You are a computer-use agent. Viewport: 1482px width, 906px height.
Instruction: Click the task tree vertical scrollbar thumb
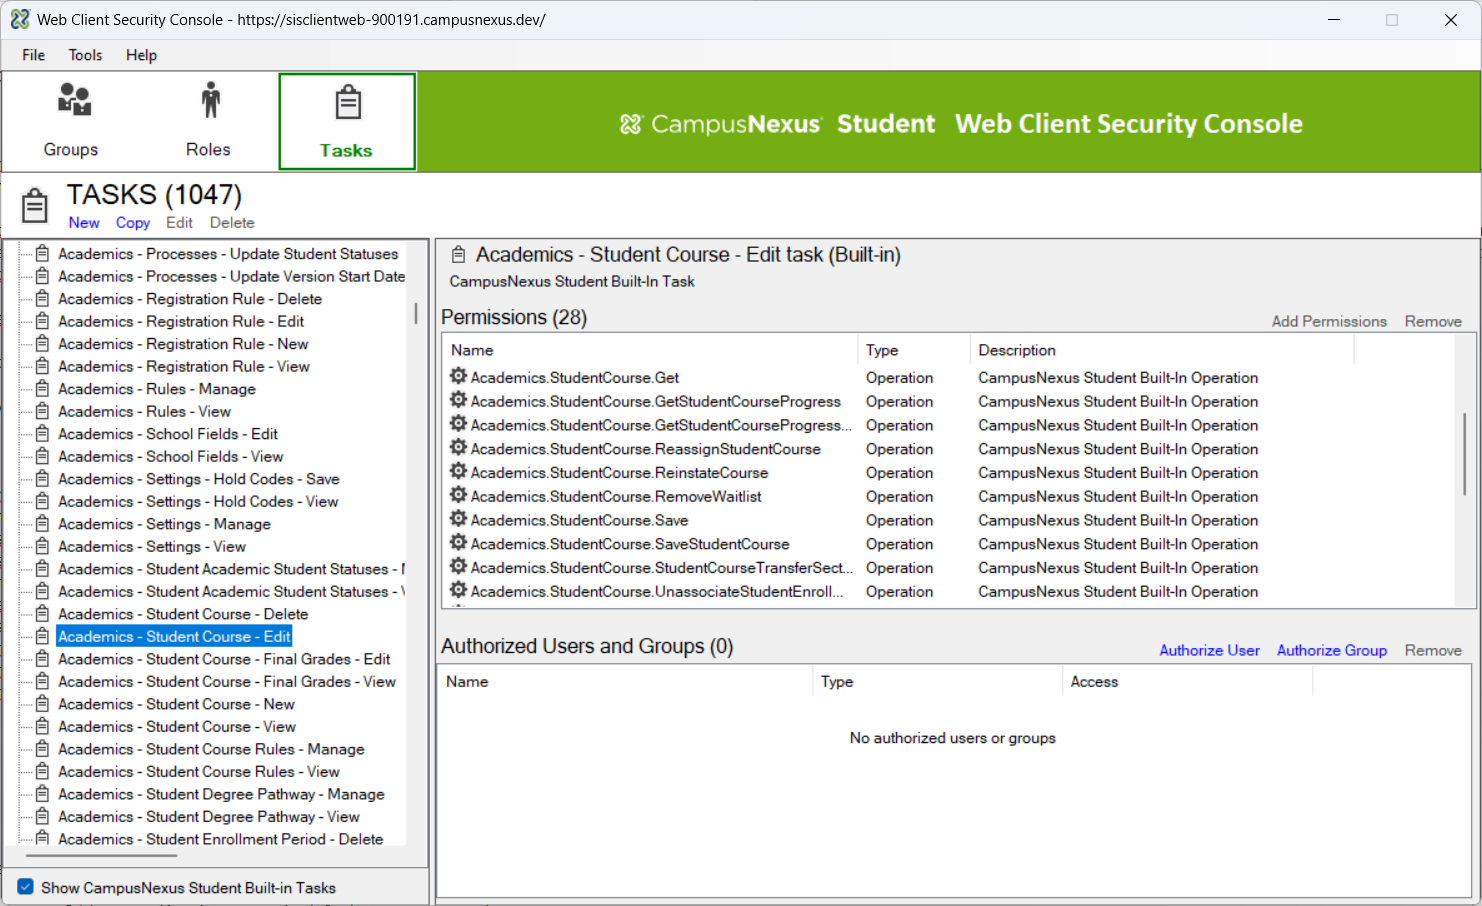[416, 313]
